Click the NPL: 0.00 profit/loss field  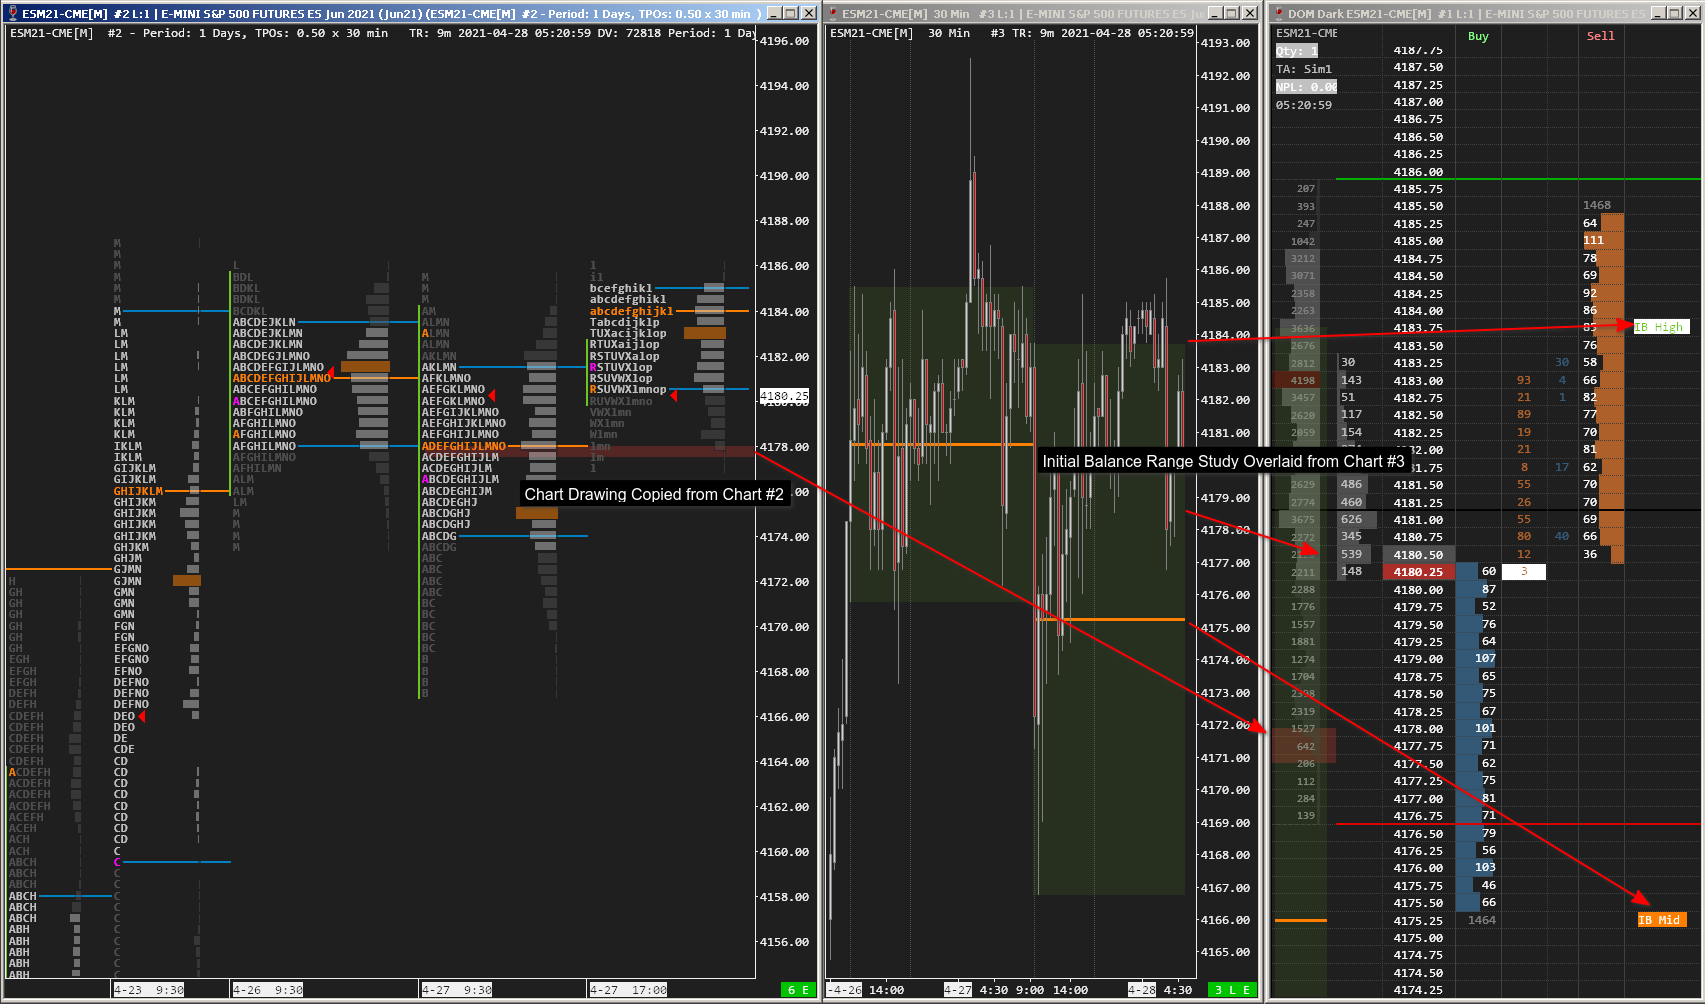point(1306,87)
